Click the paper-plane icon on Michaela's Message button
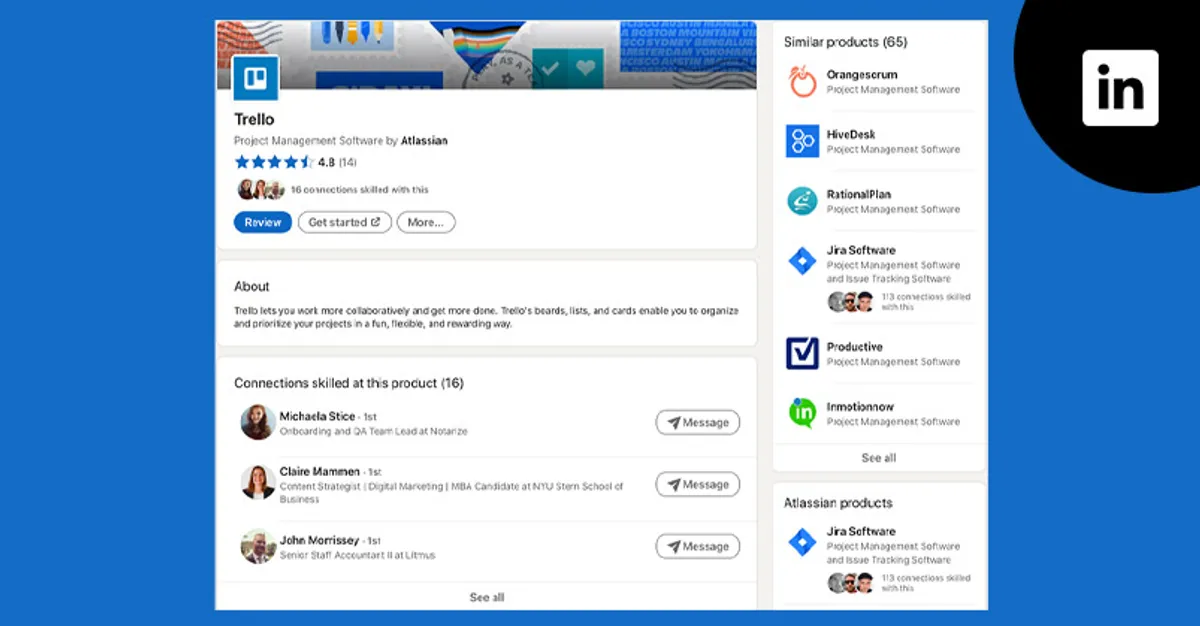This screenshot has width=1200, height=626. (x=676, y=422)
